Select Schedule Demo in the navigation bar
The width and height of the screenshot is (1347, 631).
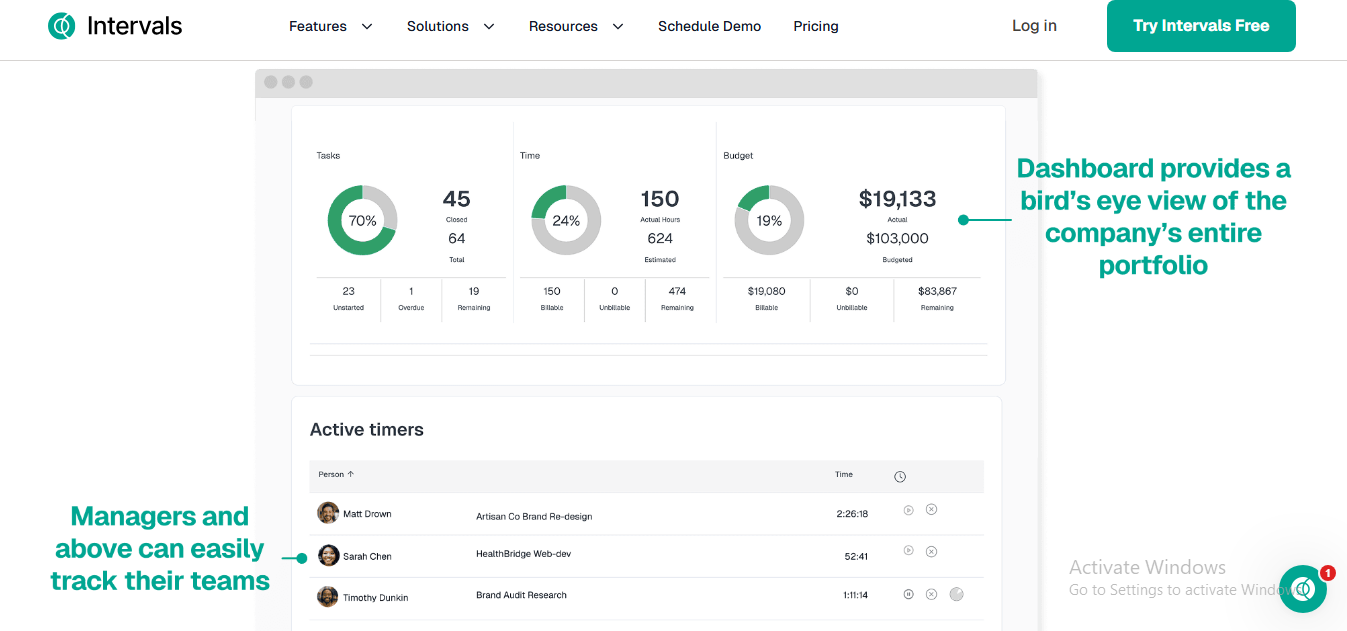[709, 26]
